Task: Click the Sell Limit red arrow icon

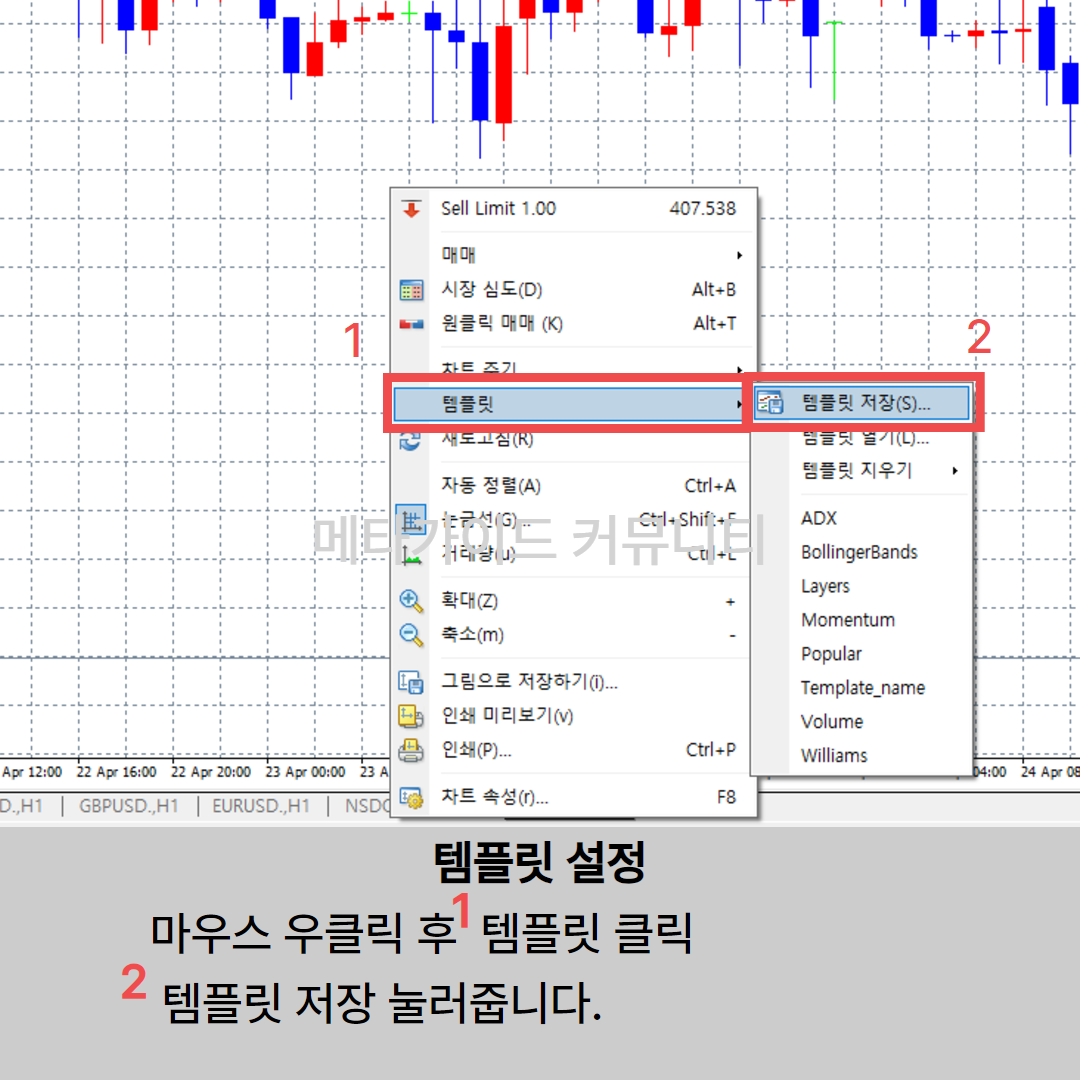Action: [x=411, y=209]
